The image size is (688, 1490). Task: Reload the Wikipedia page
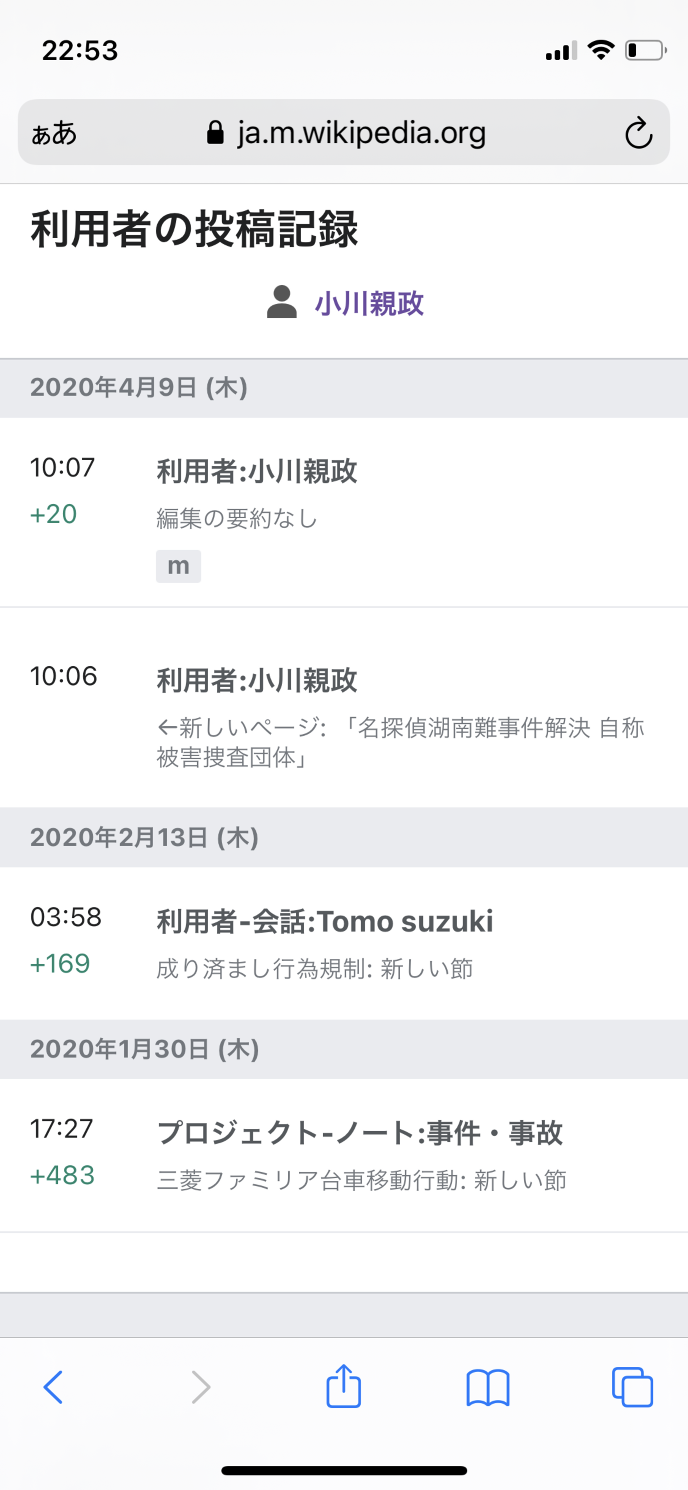pyautogui.click(x=638, y=133)
